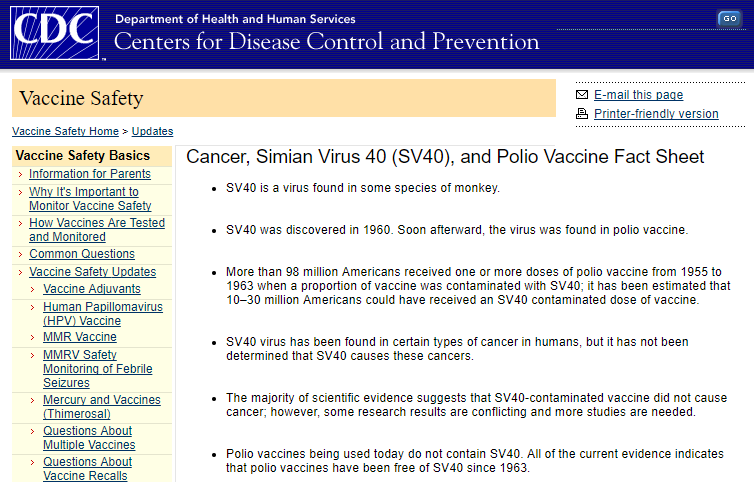Click the envelope icon beside E-mail this page

(x=582, y=95)
